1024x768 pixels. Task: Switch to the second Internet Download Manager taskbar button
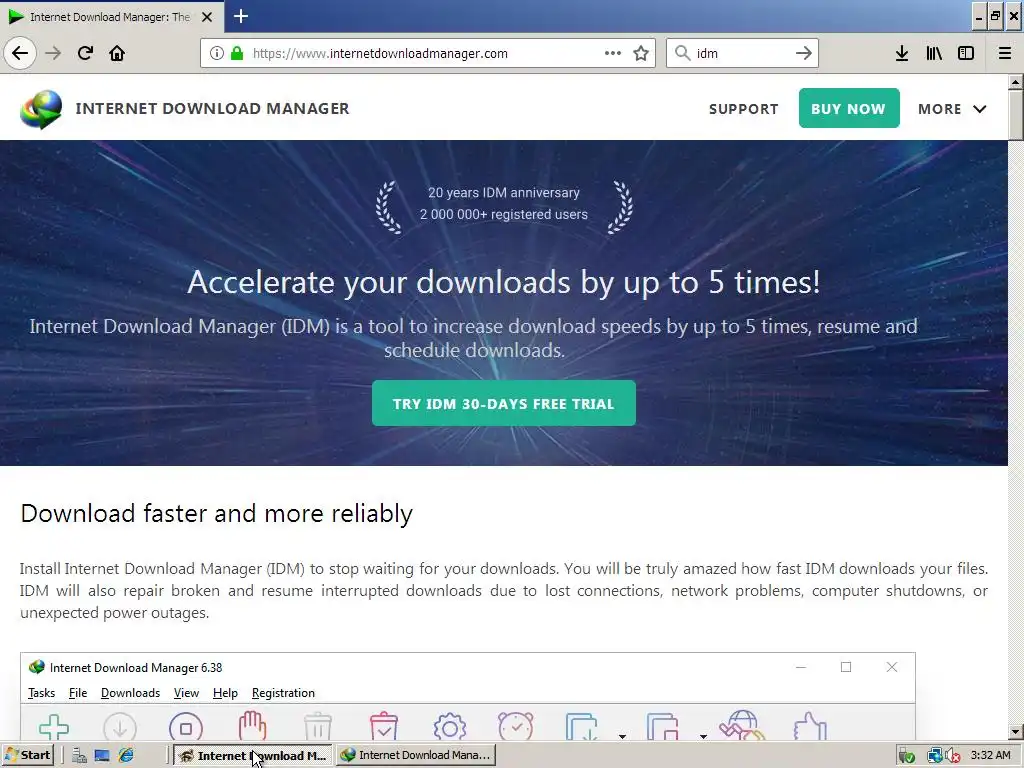[416, 755]
